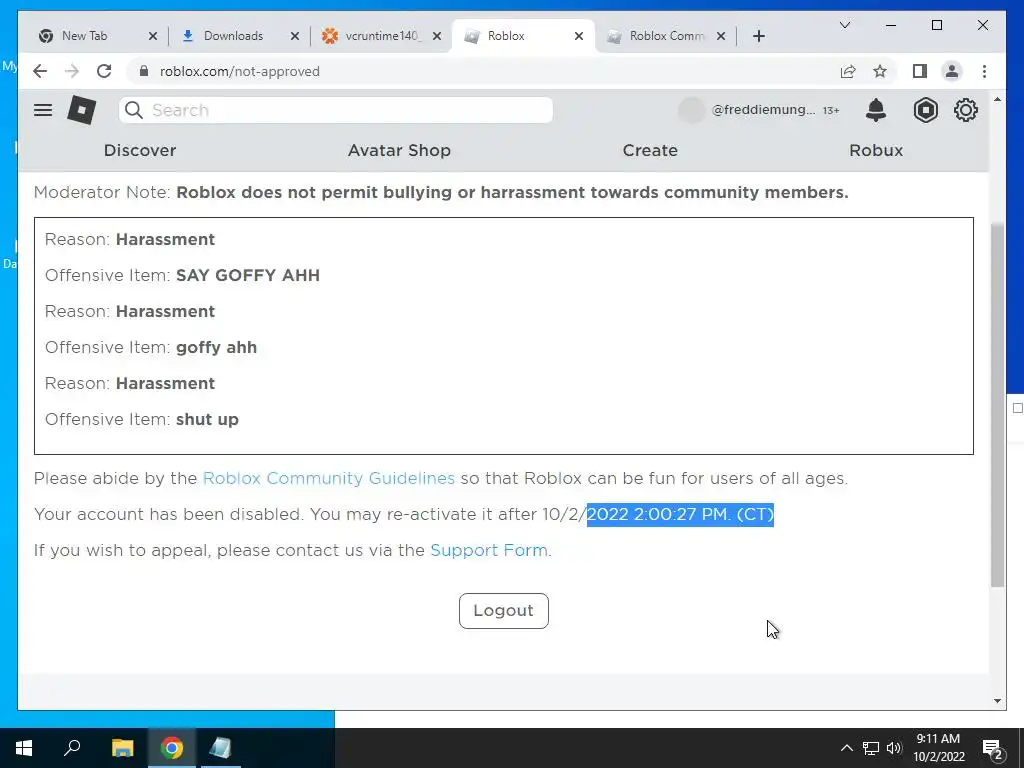Open the Robux hexagon icon
This screenshot has width=1024, height=768.
(x=925, y=110)
